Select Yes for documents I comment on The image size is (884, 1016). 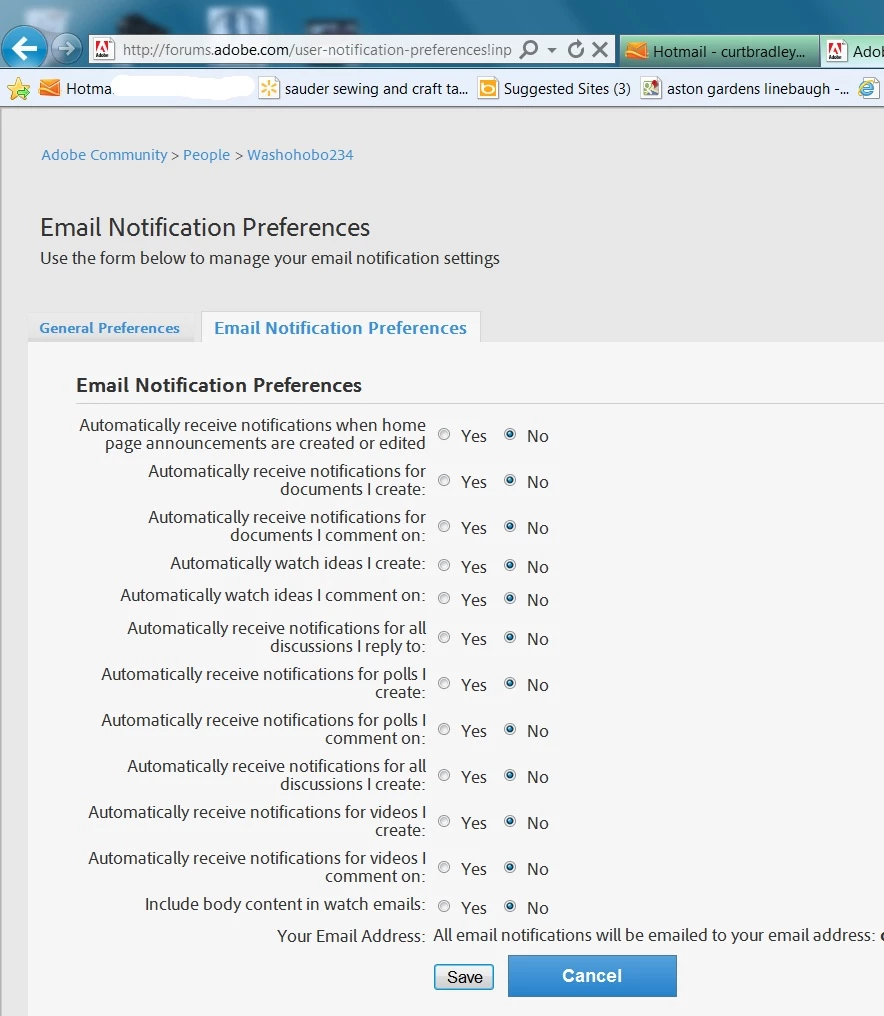[x=444, y=526]
